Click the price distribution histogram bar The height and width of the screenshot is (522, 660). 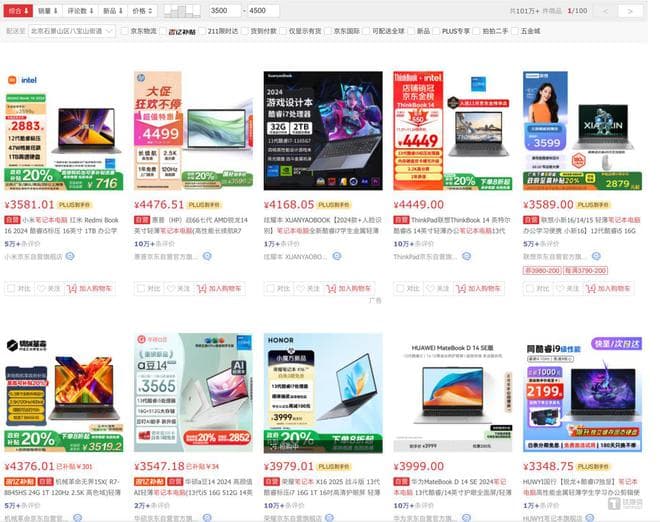[182, 11]
